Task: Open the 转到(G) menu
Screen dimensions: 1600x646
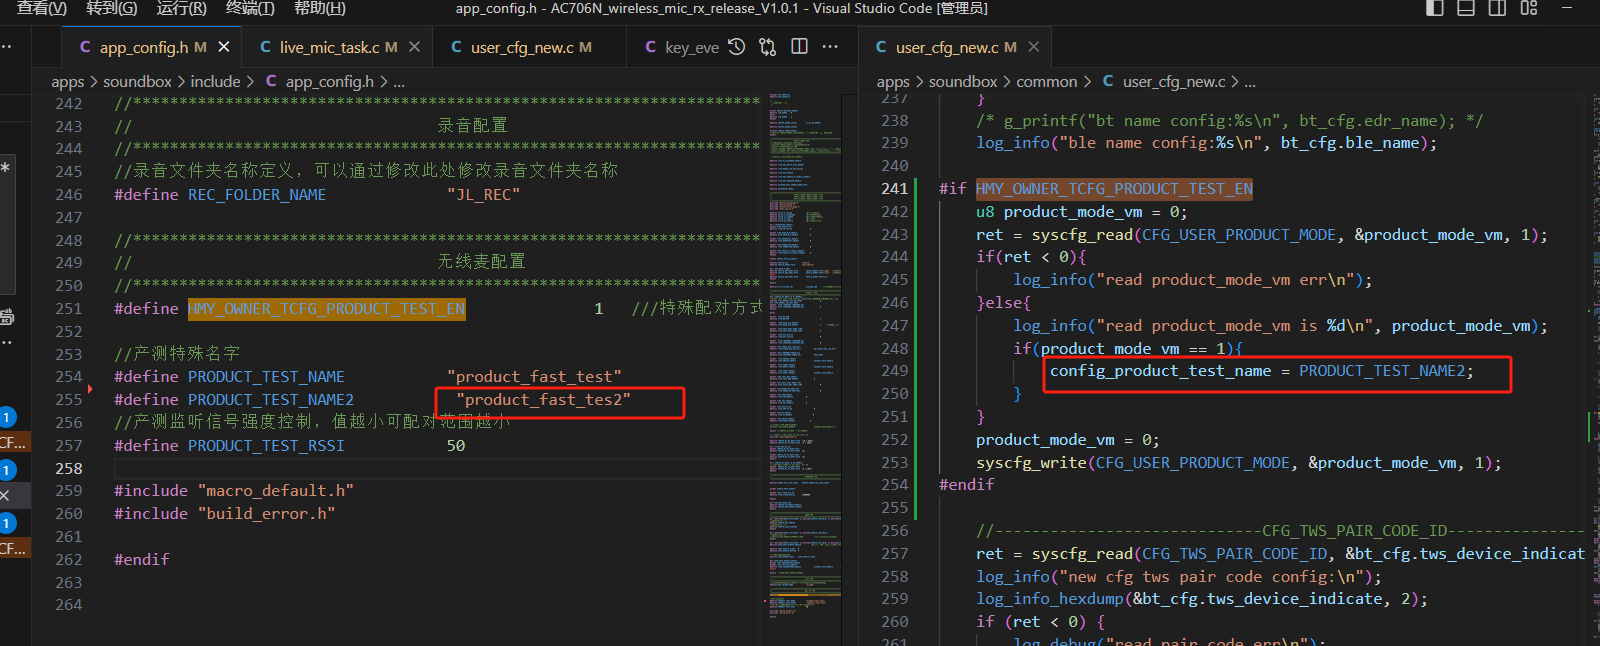Action: click(112, 8)
